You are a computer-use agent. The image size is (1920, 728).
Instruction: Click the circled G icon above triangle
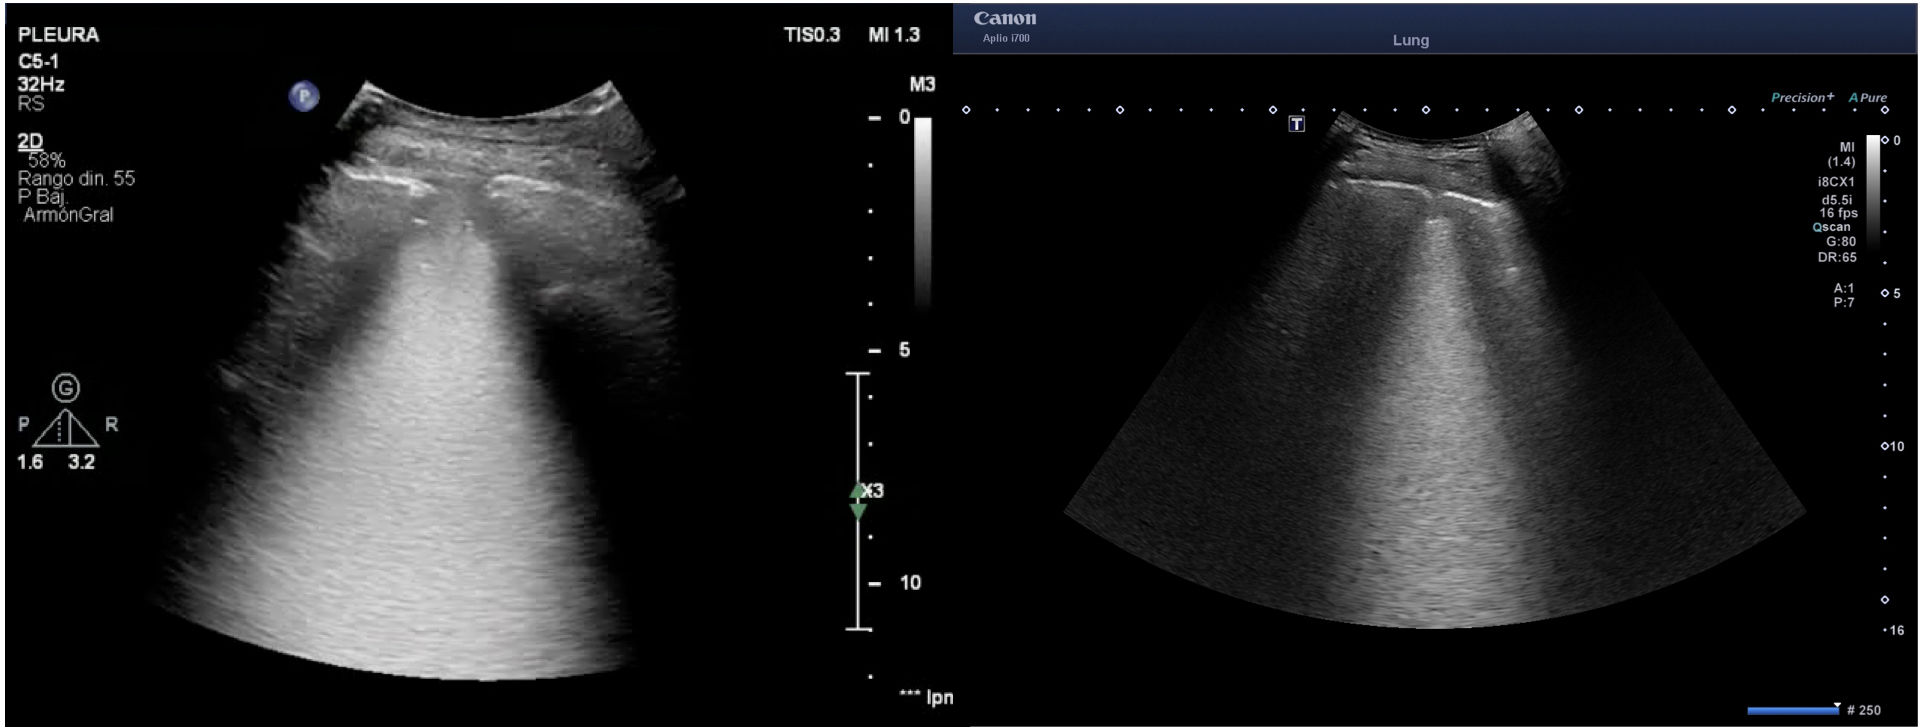point(66,388)
